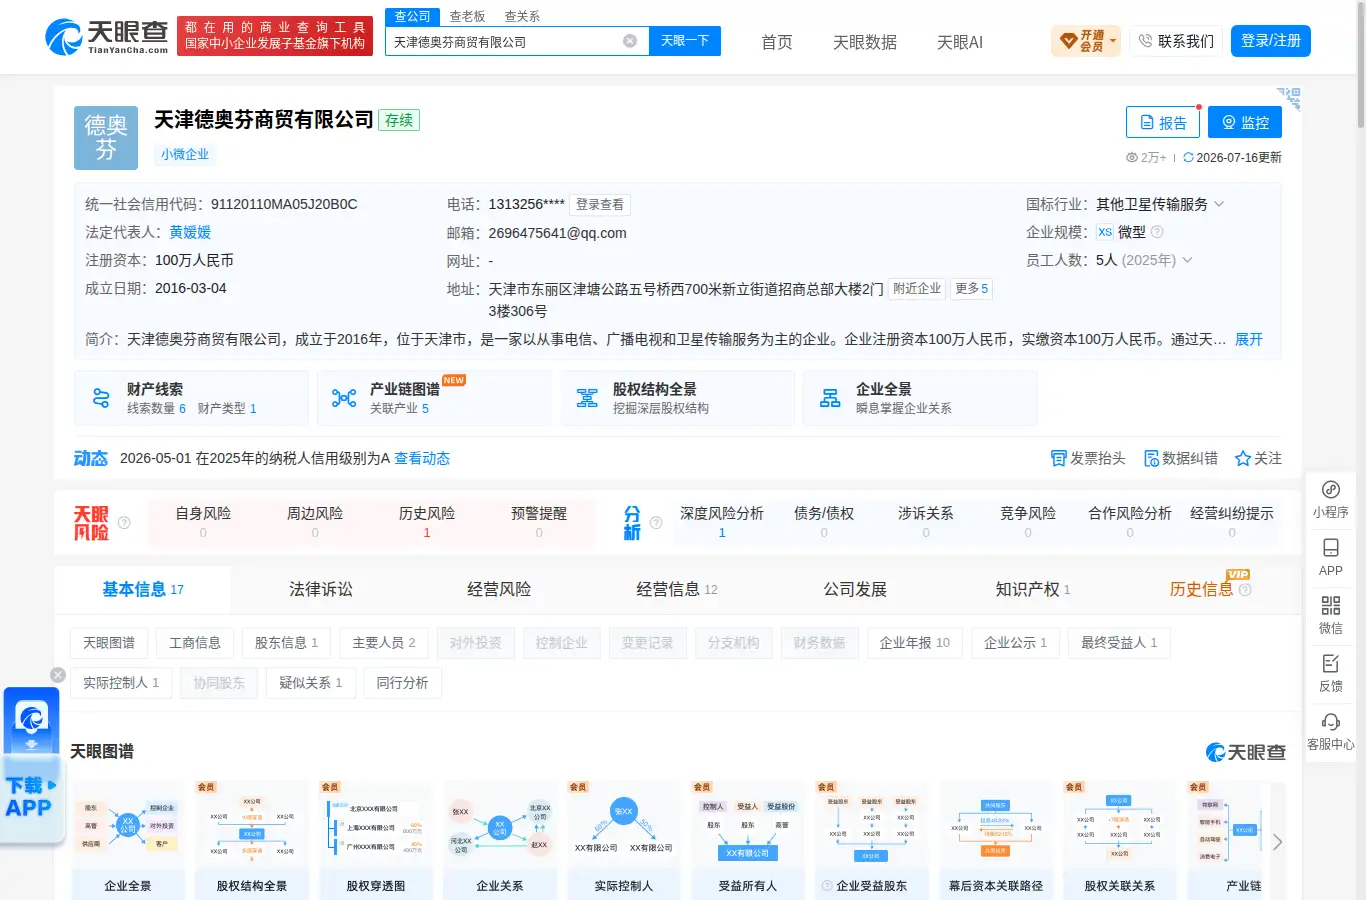This screenshot has height=900, width=1366.
Task: Open APP in the side panel
Action: (1331, 557)
